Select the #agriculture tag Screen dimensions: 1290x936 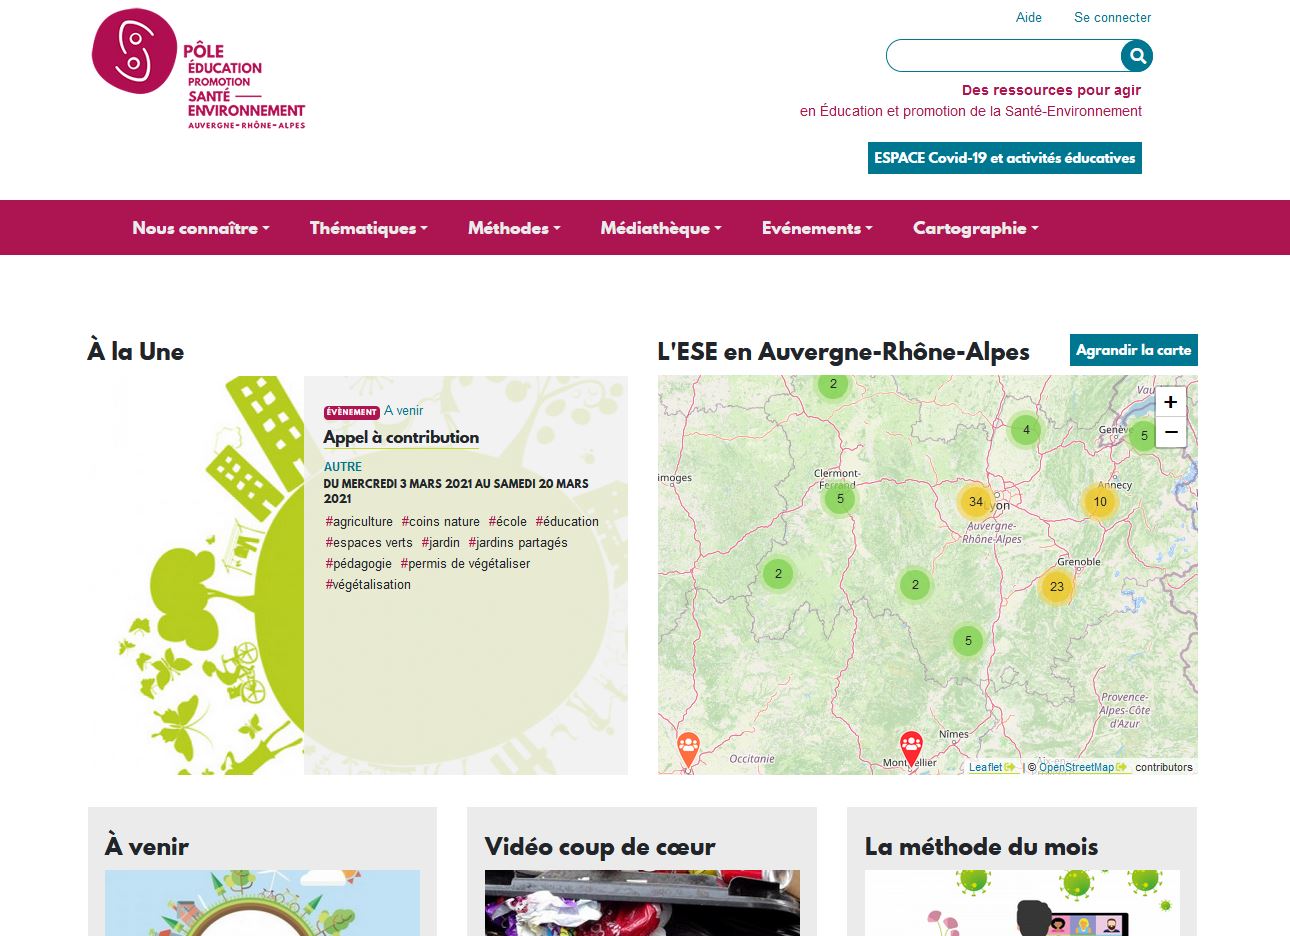point(359,521)
